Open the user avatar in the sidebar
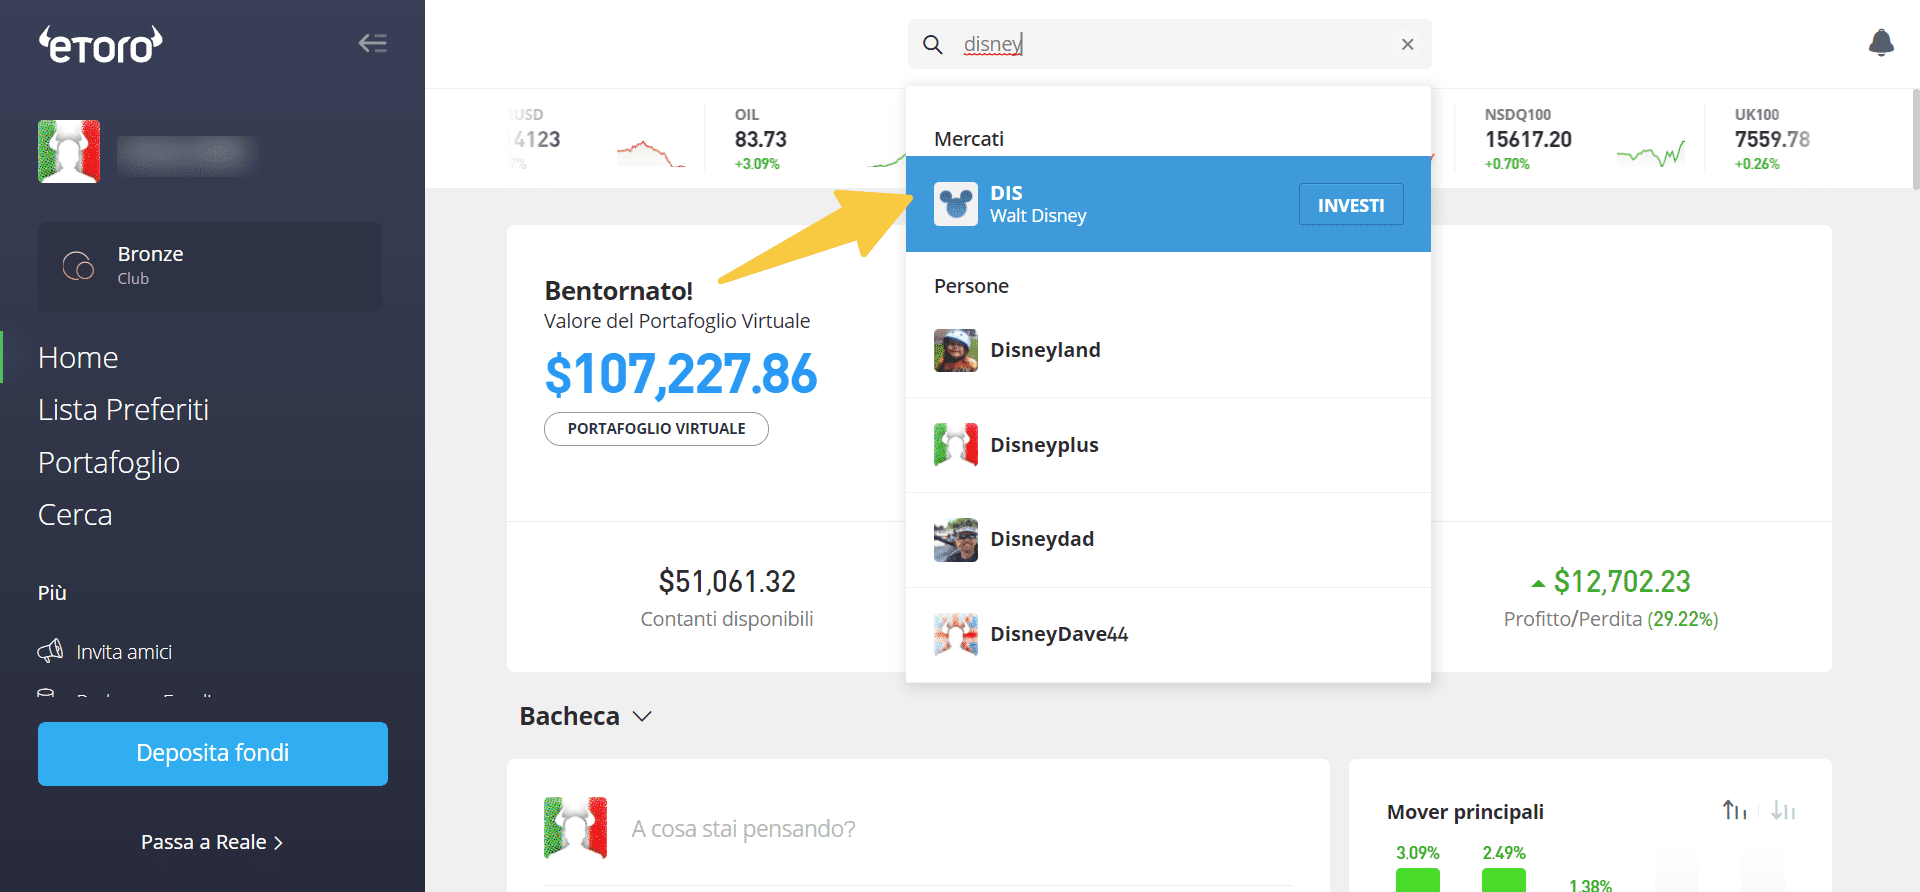 click(69, 151)
